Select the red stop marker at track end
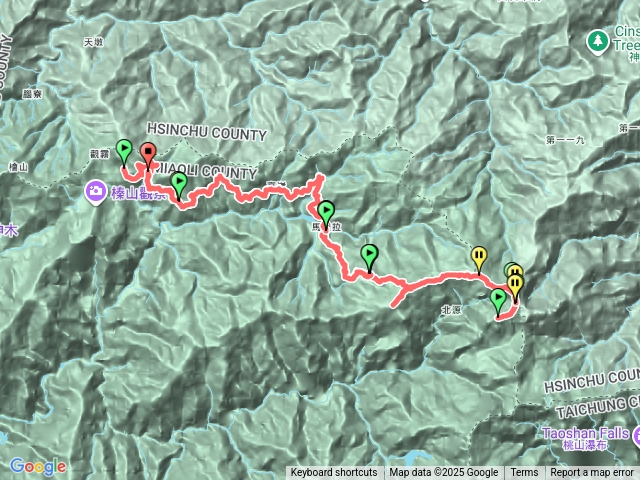 point(148,155)
